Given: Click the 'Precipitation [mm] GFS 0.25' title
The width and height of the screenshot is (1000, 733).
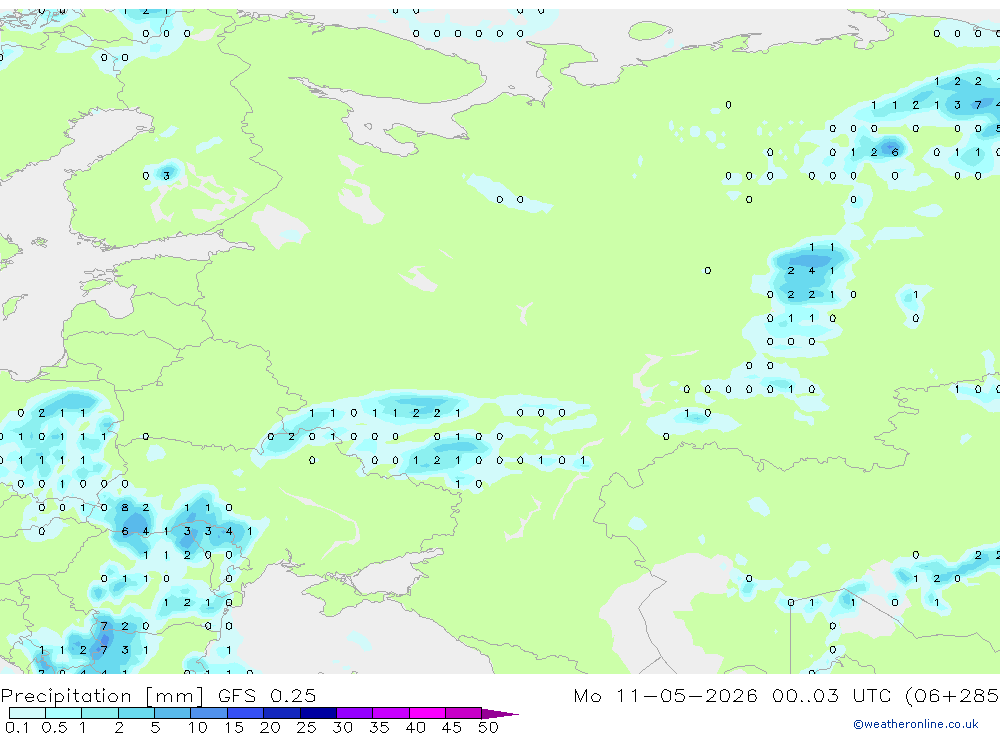Looking at the screenshot, I should [x=158, y=695].
